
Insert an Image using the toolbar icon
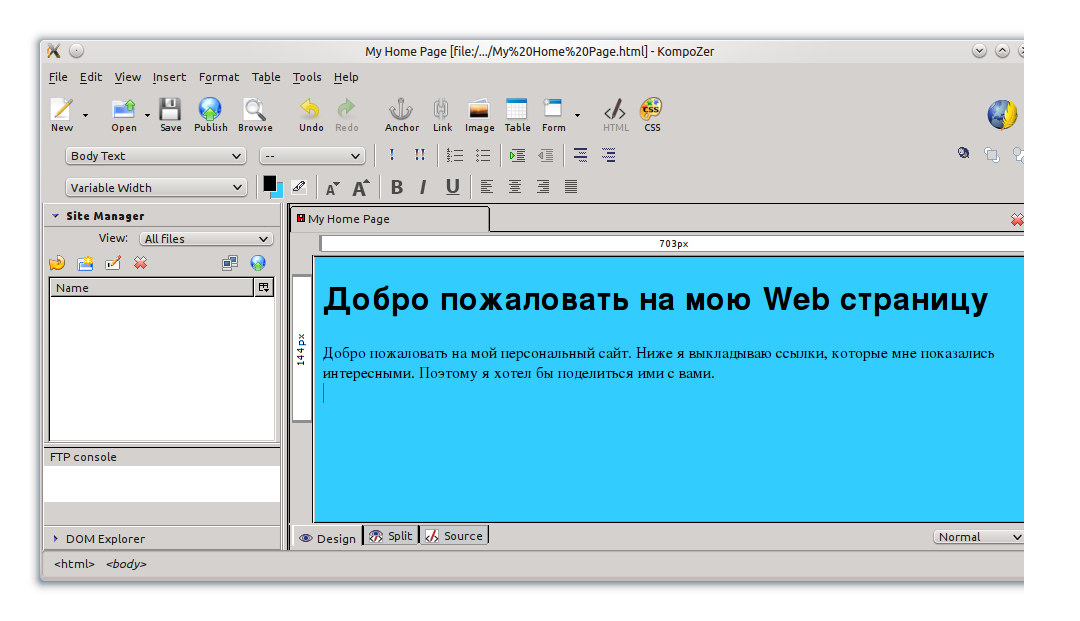(x=479, y=113)
